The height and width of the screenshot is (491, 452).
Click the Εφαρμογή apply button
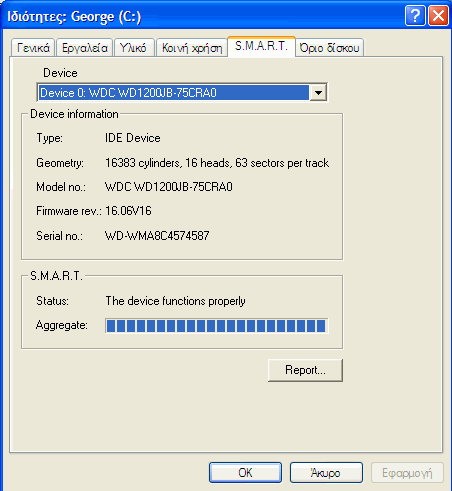point(407,472)
